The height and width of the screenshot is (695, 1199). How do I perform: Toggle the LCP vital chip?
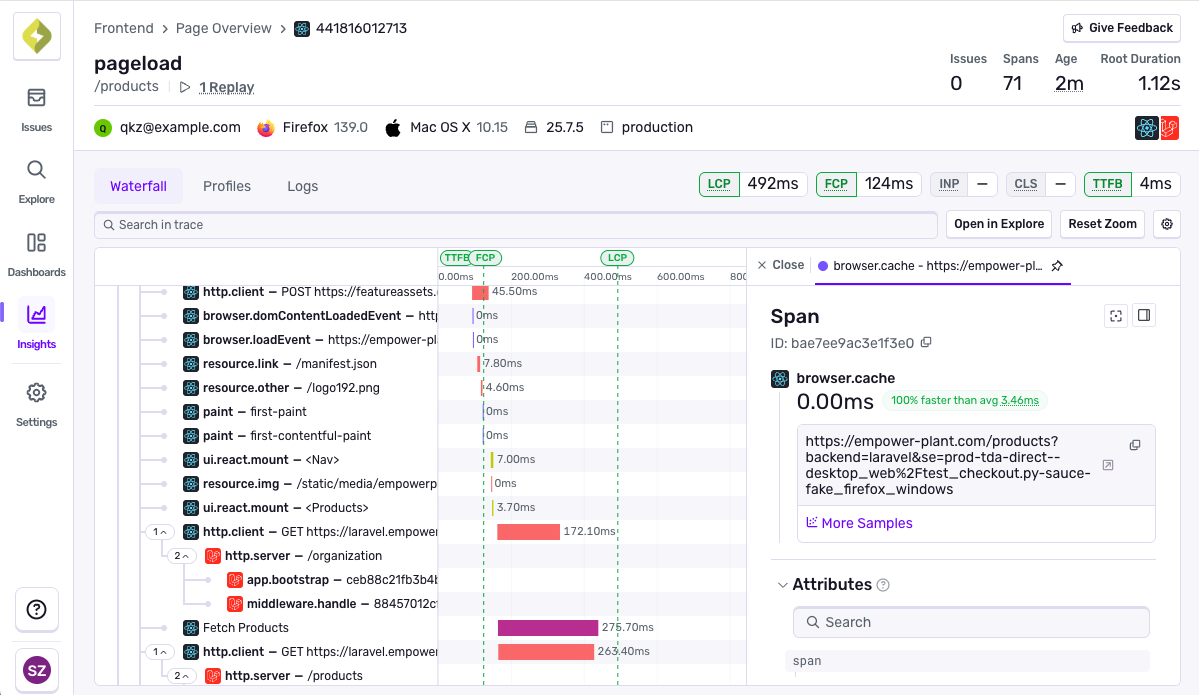719,184
